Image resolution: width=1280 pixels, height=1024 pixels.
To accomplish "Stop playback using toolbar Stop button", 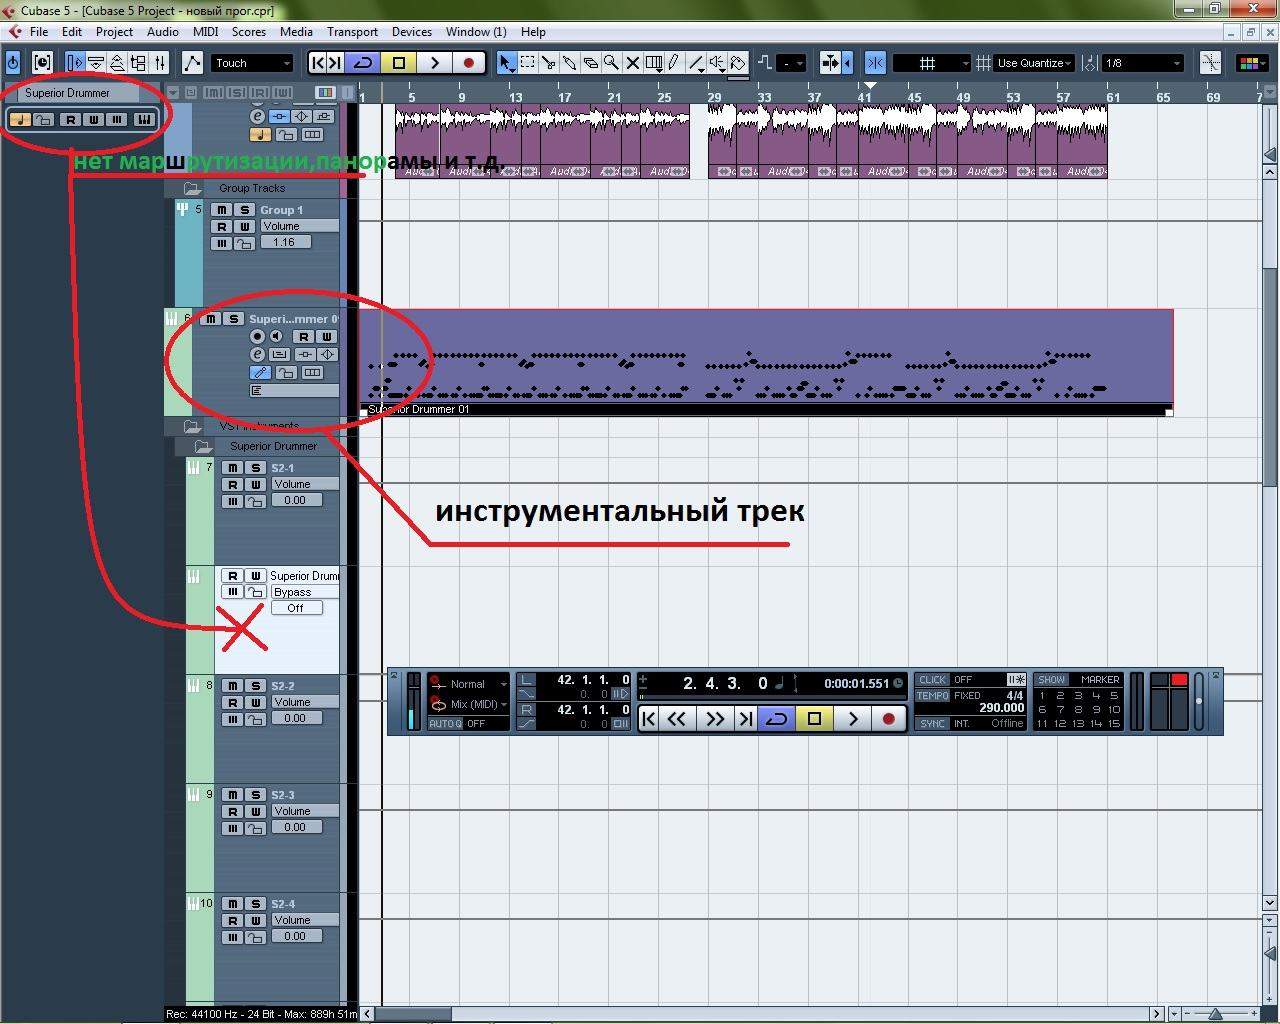I will 399,63.
